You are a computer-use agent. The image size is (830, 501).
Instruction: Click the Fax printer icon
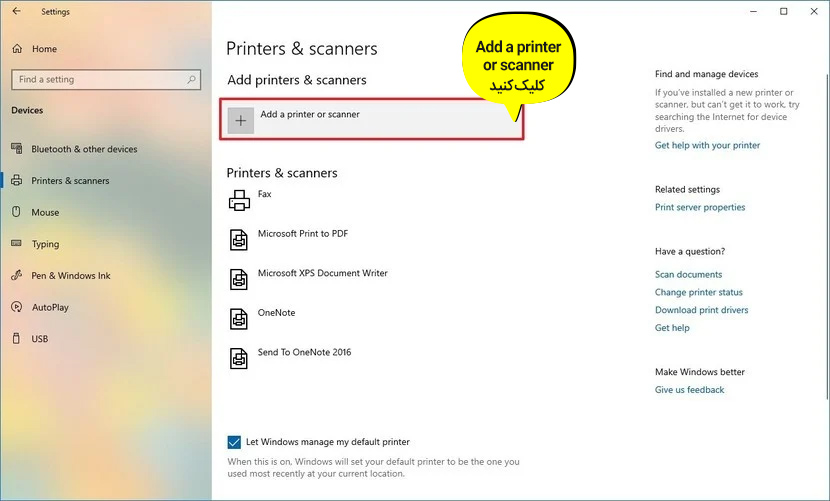tap(239, 200)
